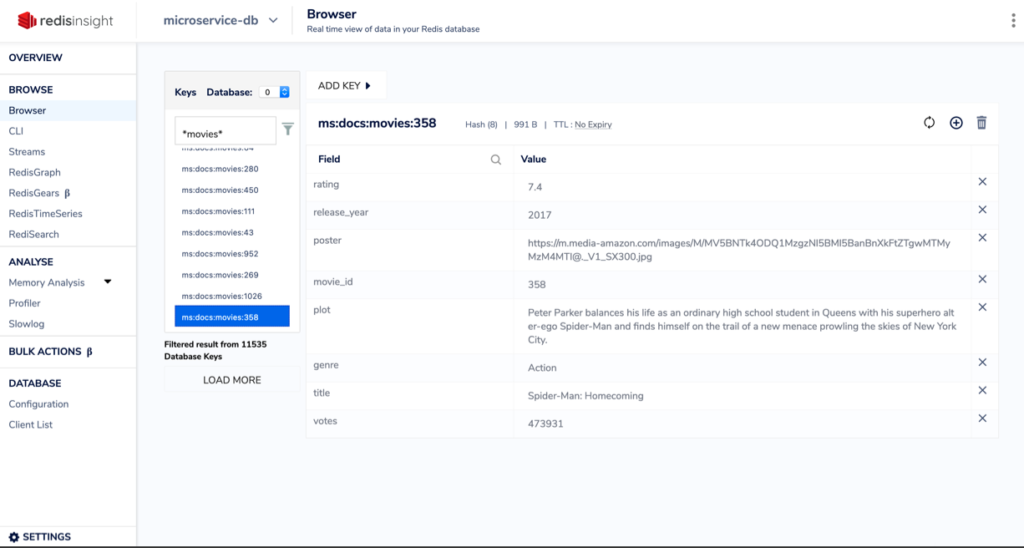Click the Field column header
This screenshot has height=548, width=1024.
[x=329, y=159]
